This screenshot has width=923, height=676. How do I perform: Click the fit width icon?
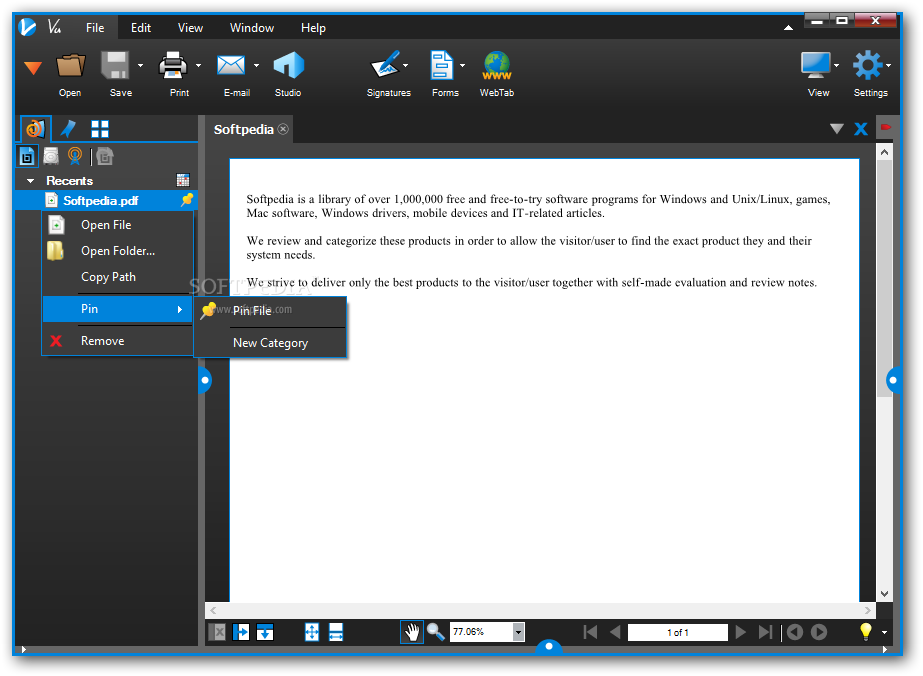click(336, 632)
